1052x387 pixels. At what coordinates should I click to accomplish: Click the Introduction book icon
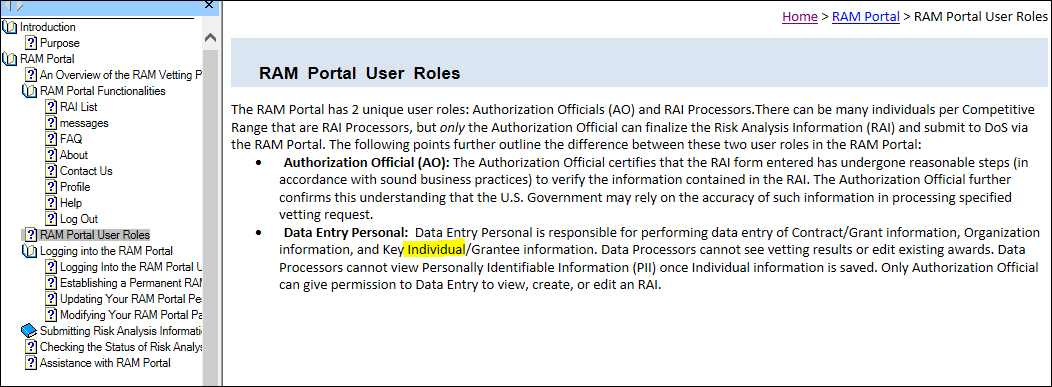[9, 27]
